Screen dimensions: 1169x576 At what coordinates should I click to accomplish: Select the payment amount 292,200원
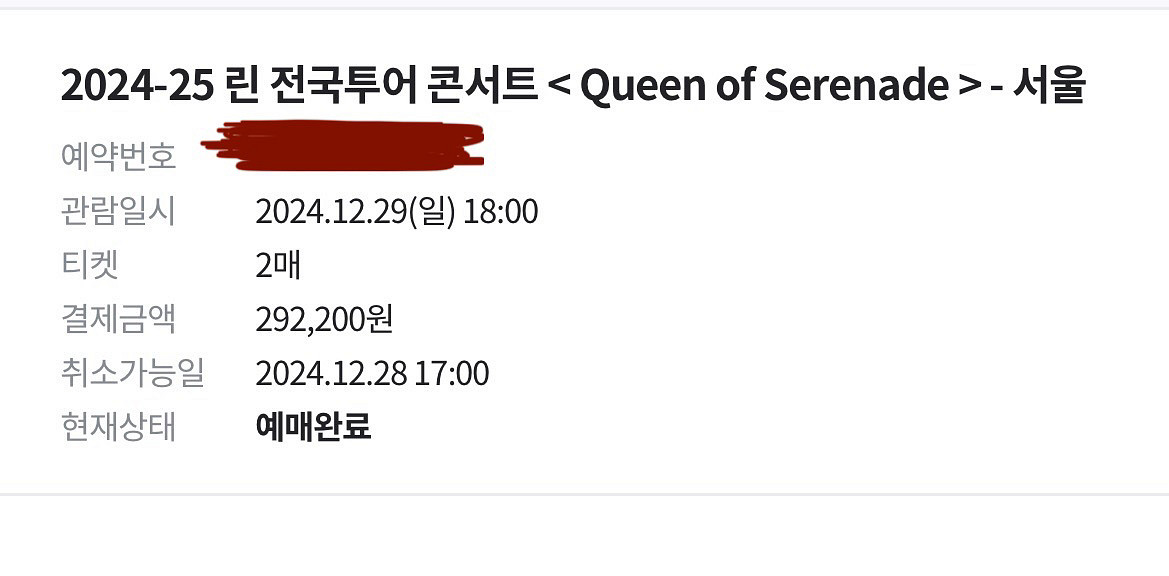[x=324, y=320]
